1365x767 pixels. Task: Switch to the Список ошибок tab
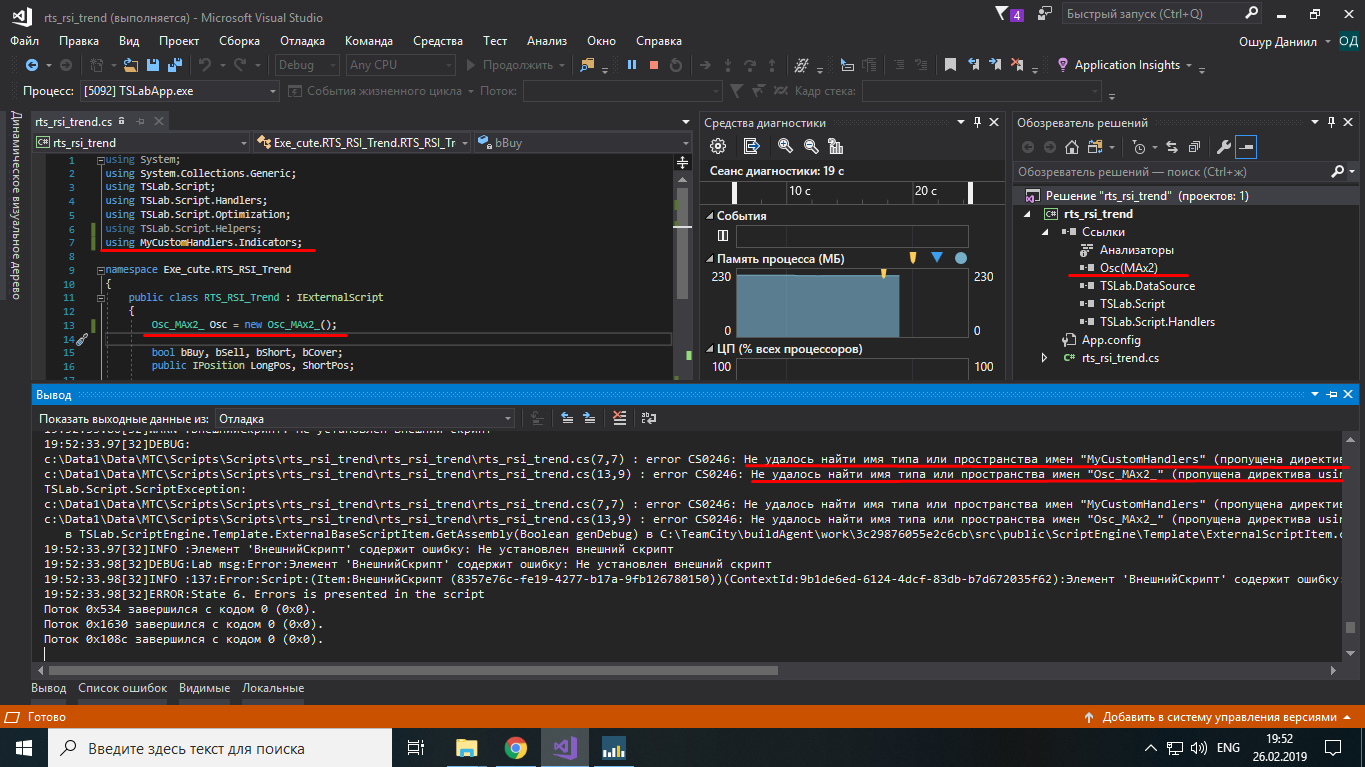pos(122,688)
